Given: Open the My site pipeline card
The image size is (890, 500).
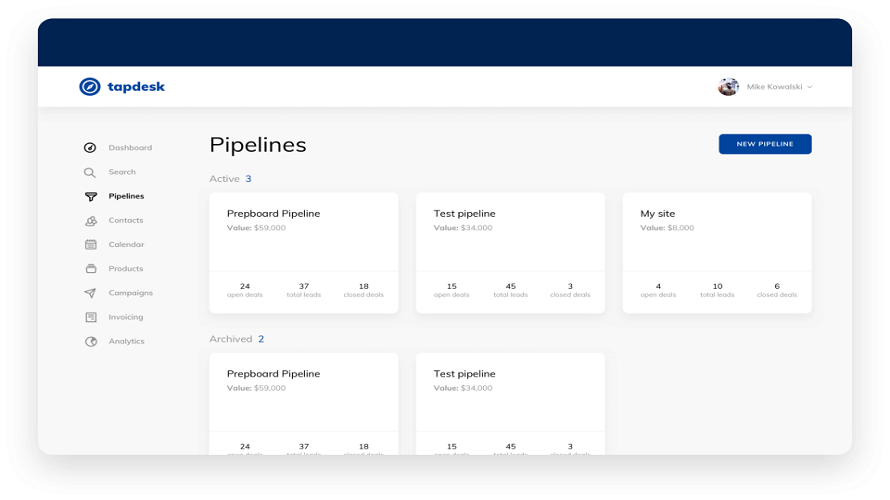Looking at the screenshot, I should (x=716, y=240).
